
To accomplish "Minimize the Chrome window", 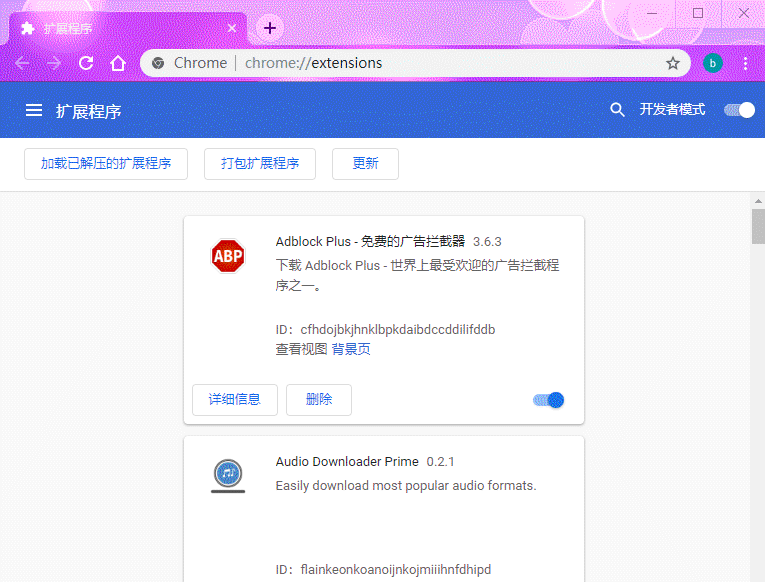I will [652, 13].
